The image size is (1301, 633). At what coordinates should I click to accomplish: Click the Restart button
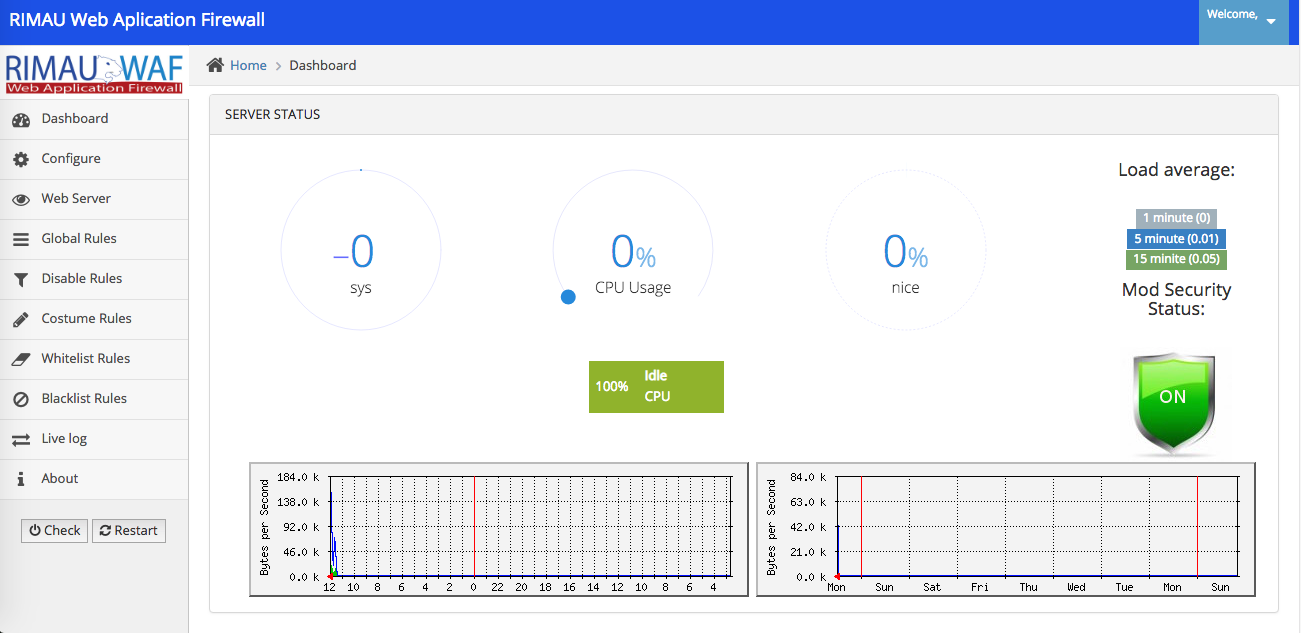tap(128, 531)
